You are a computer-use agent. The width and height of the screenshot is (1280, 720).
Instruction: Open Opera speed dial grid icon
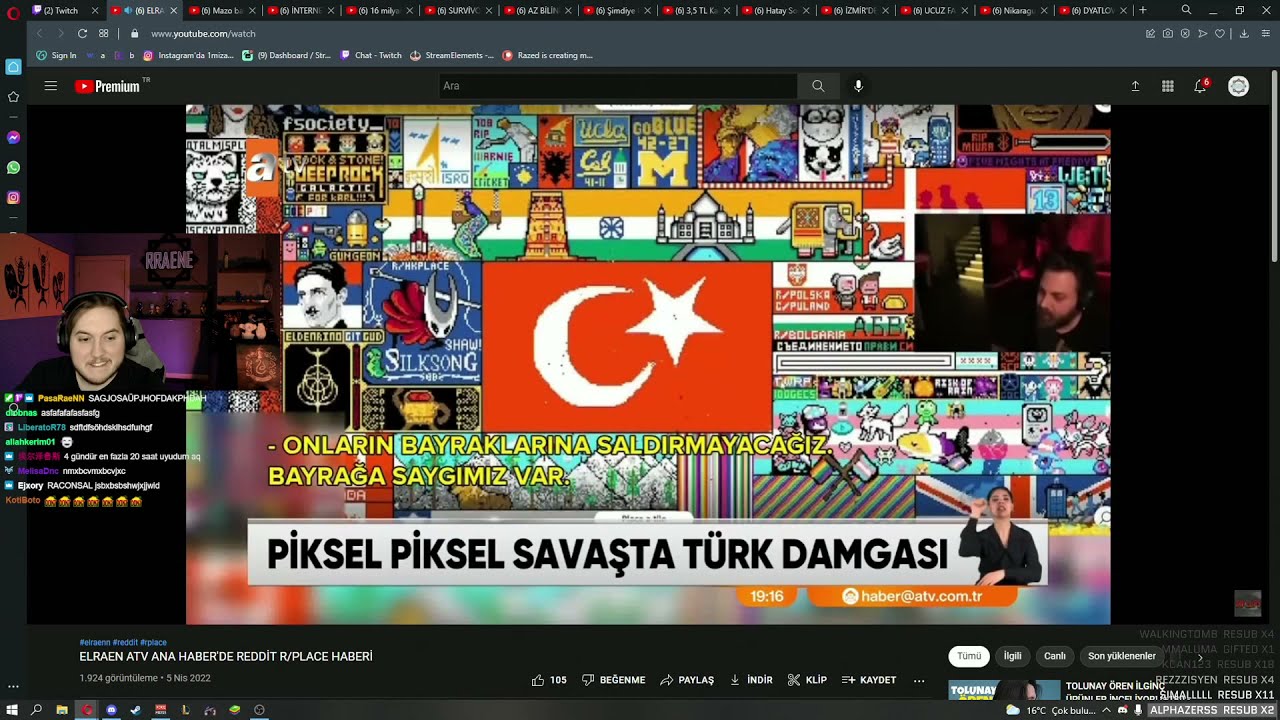(104, 33)
